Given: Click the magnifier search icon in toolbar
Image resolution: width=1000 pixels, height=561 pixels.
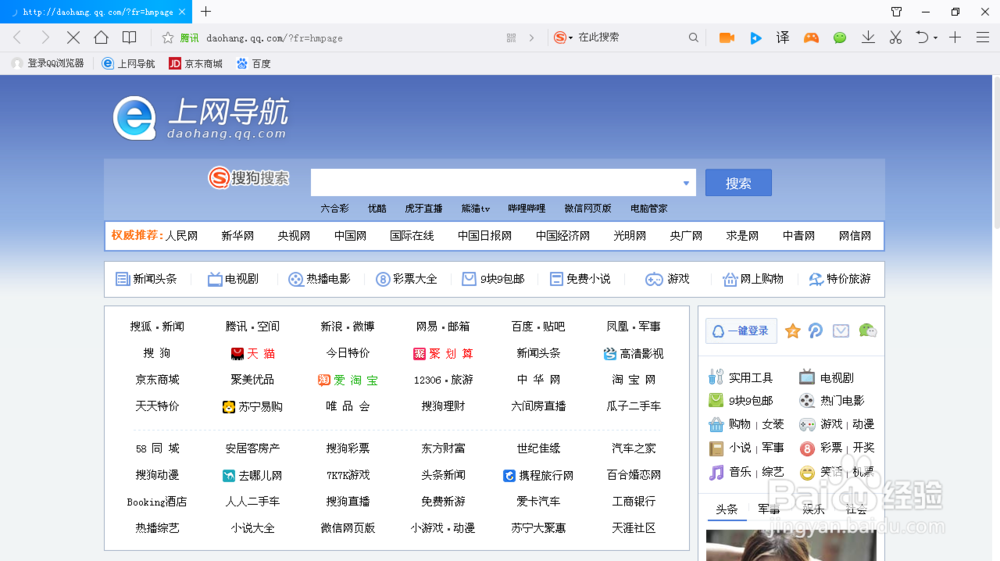Looking at the screenshot, I should tap(693, 38).
